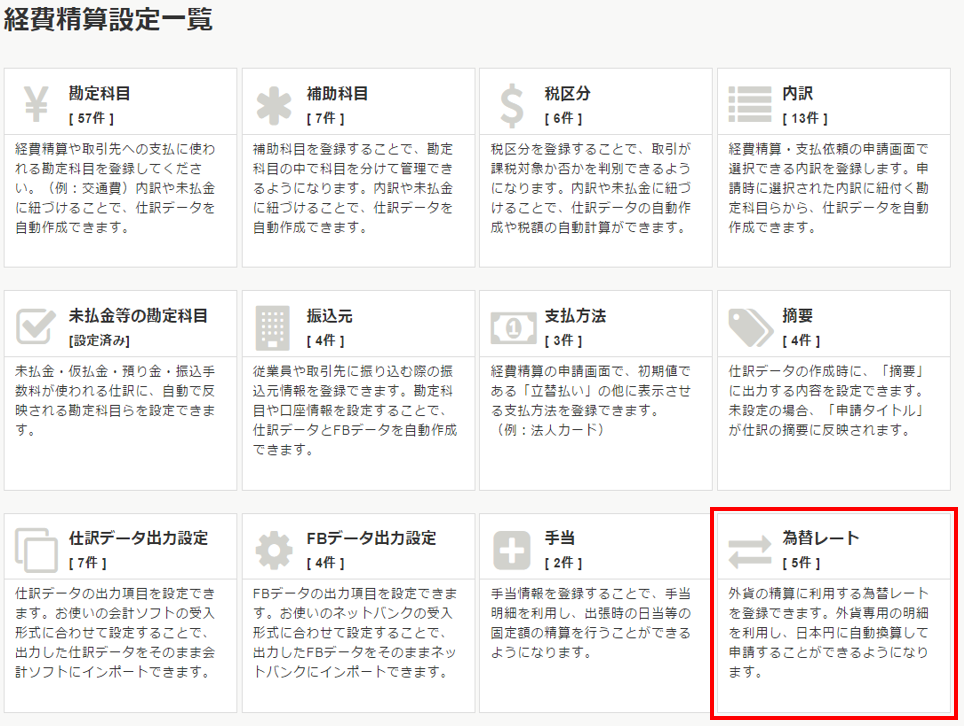Click the tag icon for 摘要

[748, 326]
